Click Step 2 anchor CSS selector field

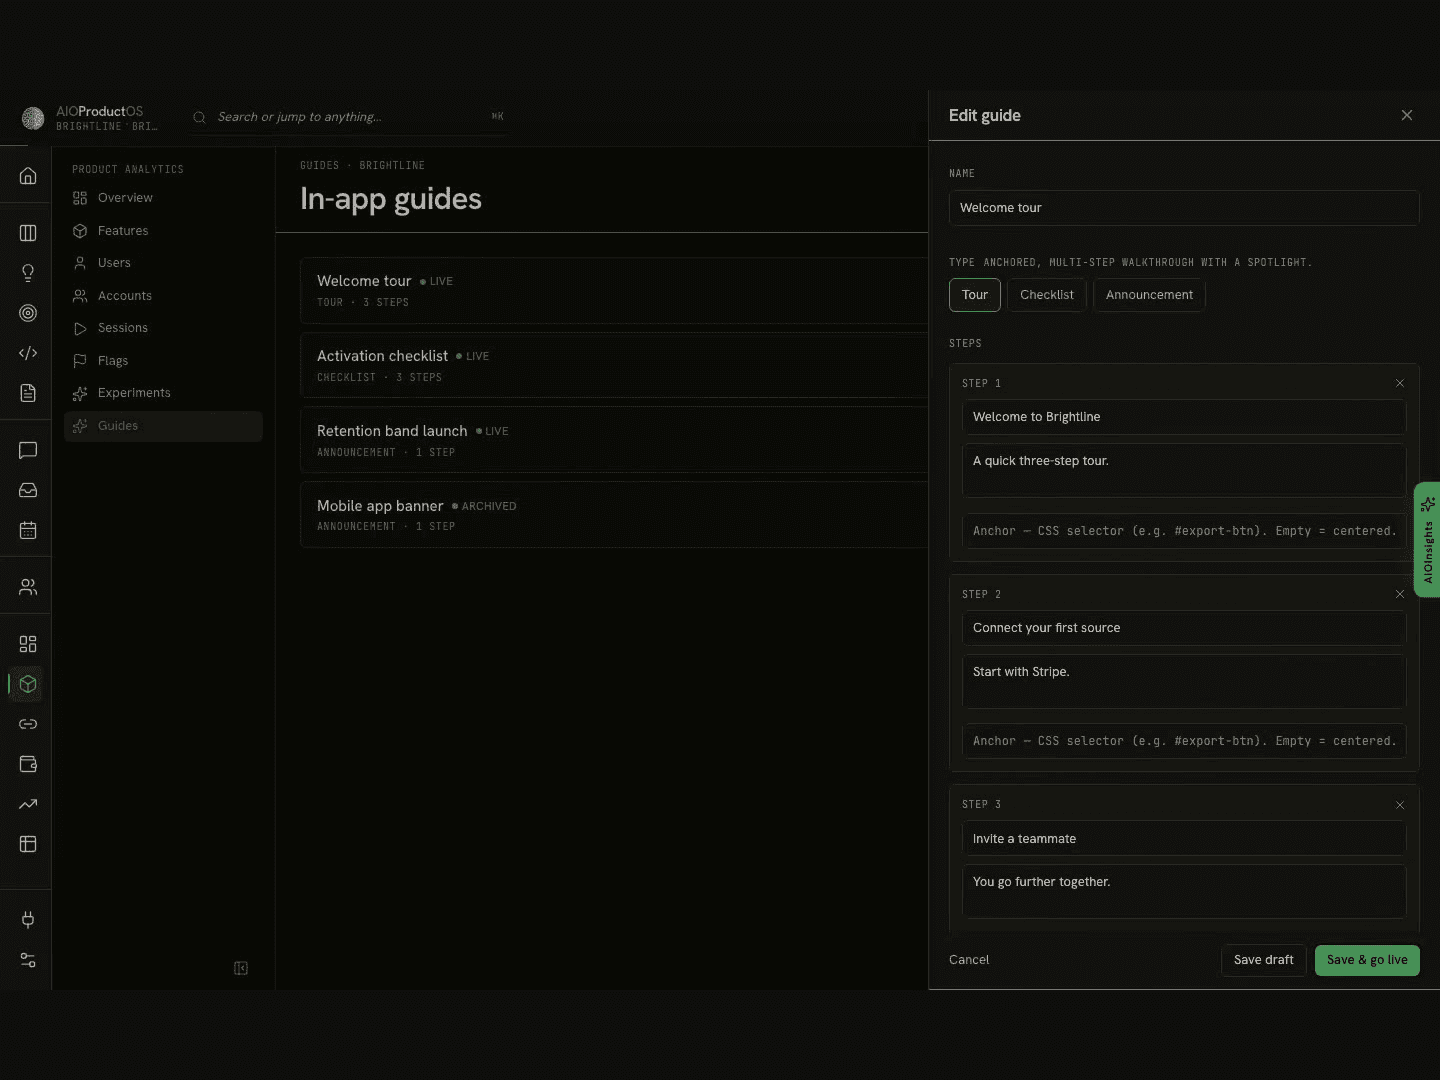[x=1184, y=741]
